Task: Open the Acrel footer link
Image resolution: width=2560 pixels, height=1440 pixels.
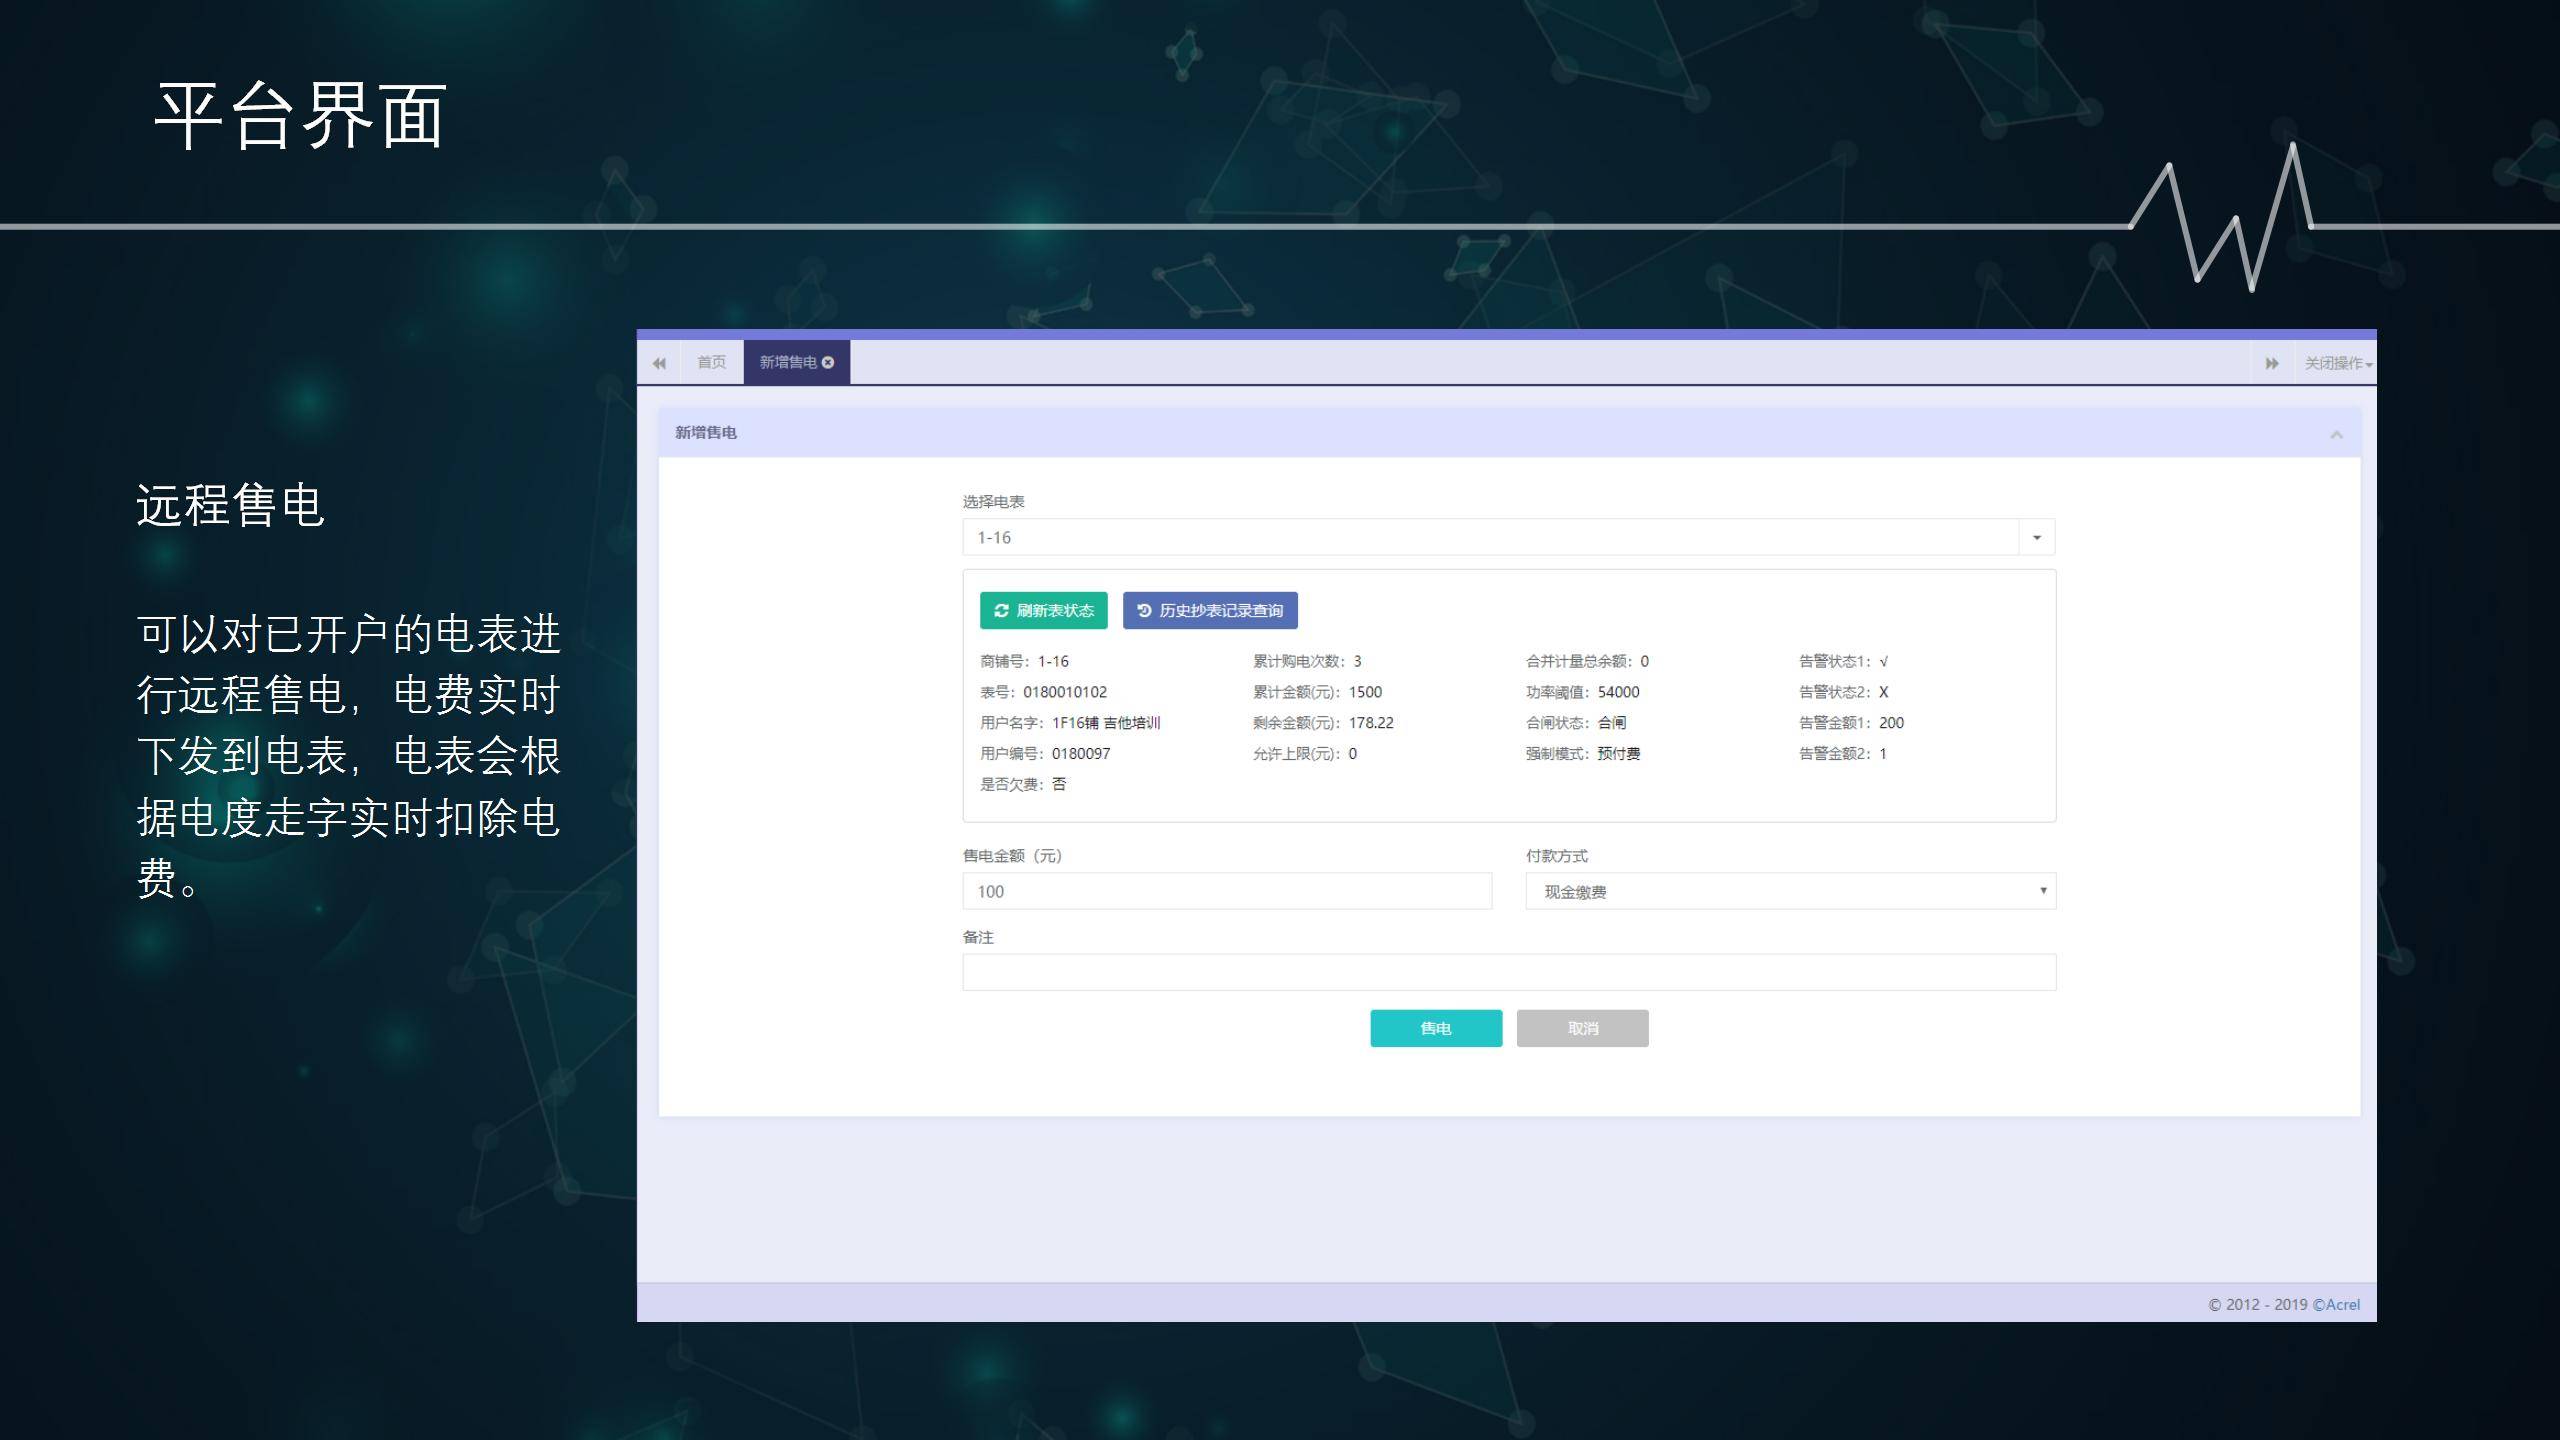Action: (2342, 1304)
